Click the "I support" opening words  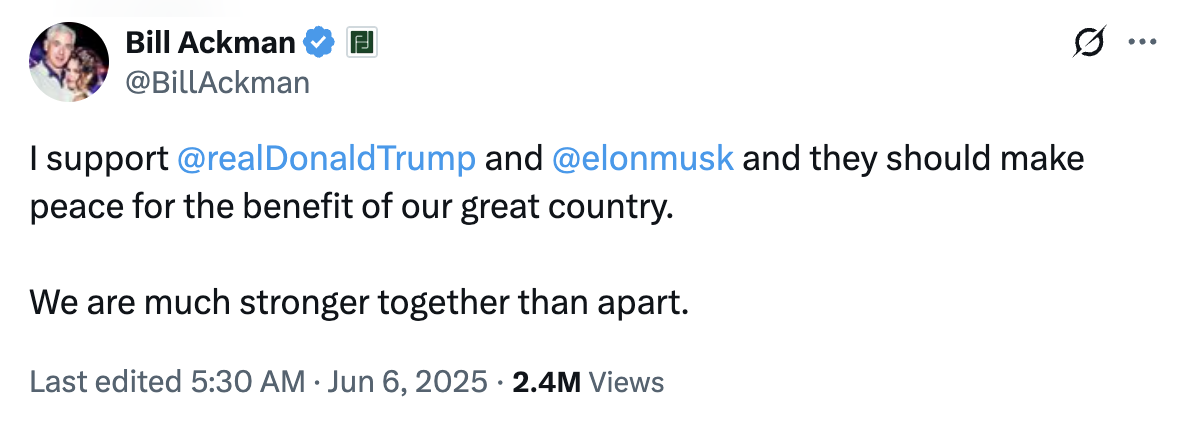pos(98,160)
